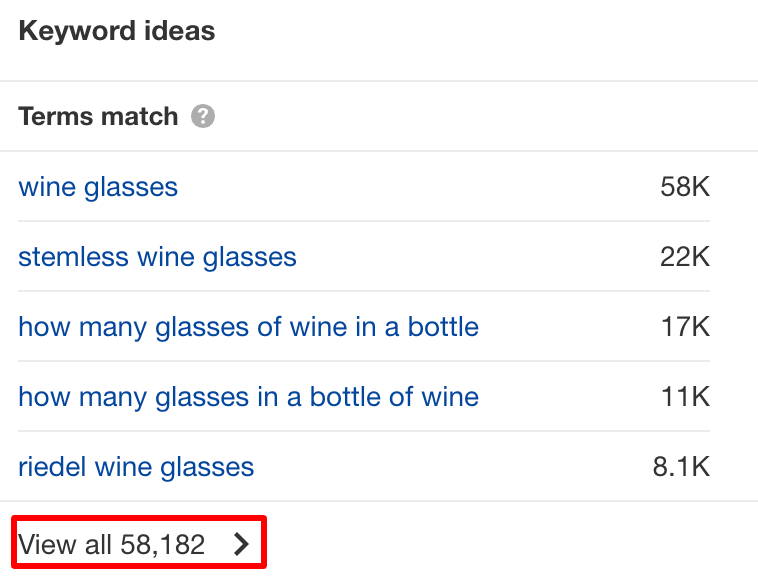Screen dimensions: 758x578
Task: Click the 'Keyword ideas' panel title
Action: pyautogui.click(x=116, y=31)
